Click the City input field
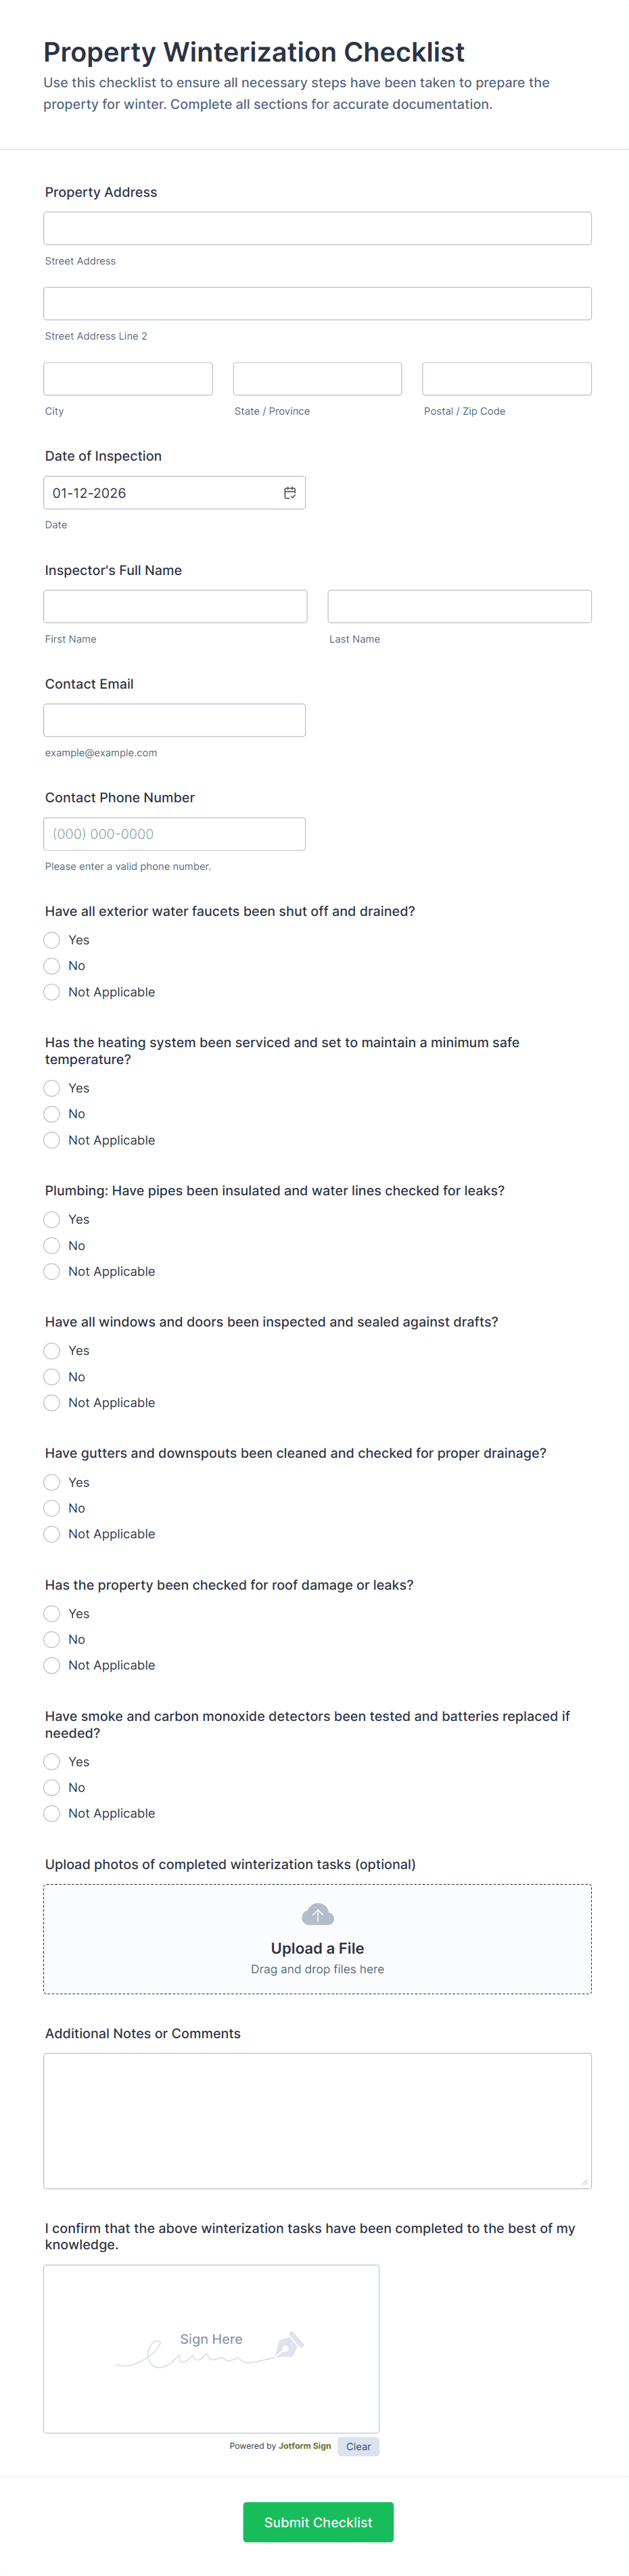The width and height of the screenshot is (629, 2576). tap(128, 378)
